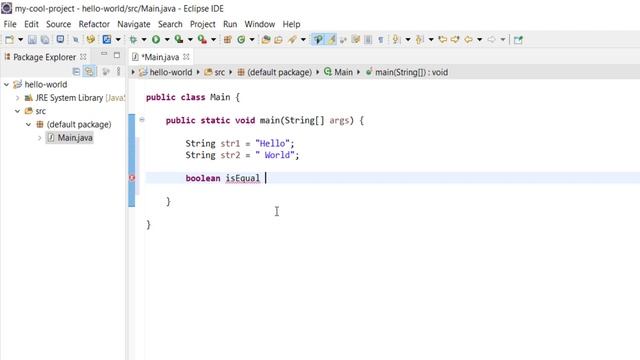Image resolution: width=640 pixels, height=360 pixels.
Task: Click the Save All toolbar icon
Action: [x=45, y=40]
